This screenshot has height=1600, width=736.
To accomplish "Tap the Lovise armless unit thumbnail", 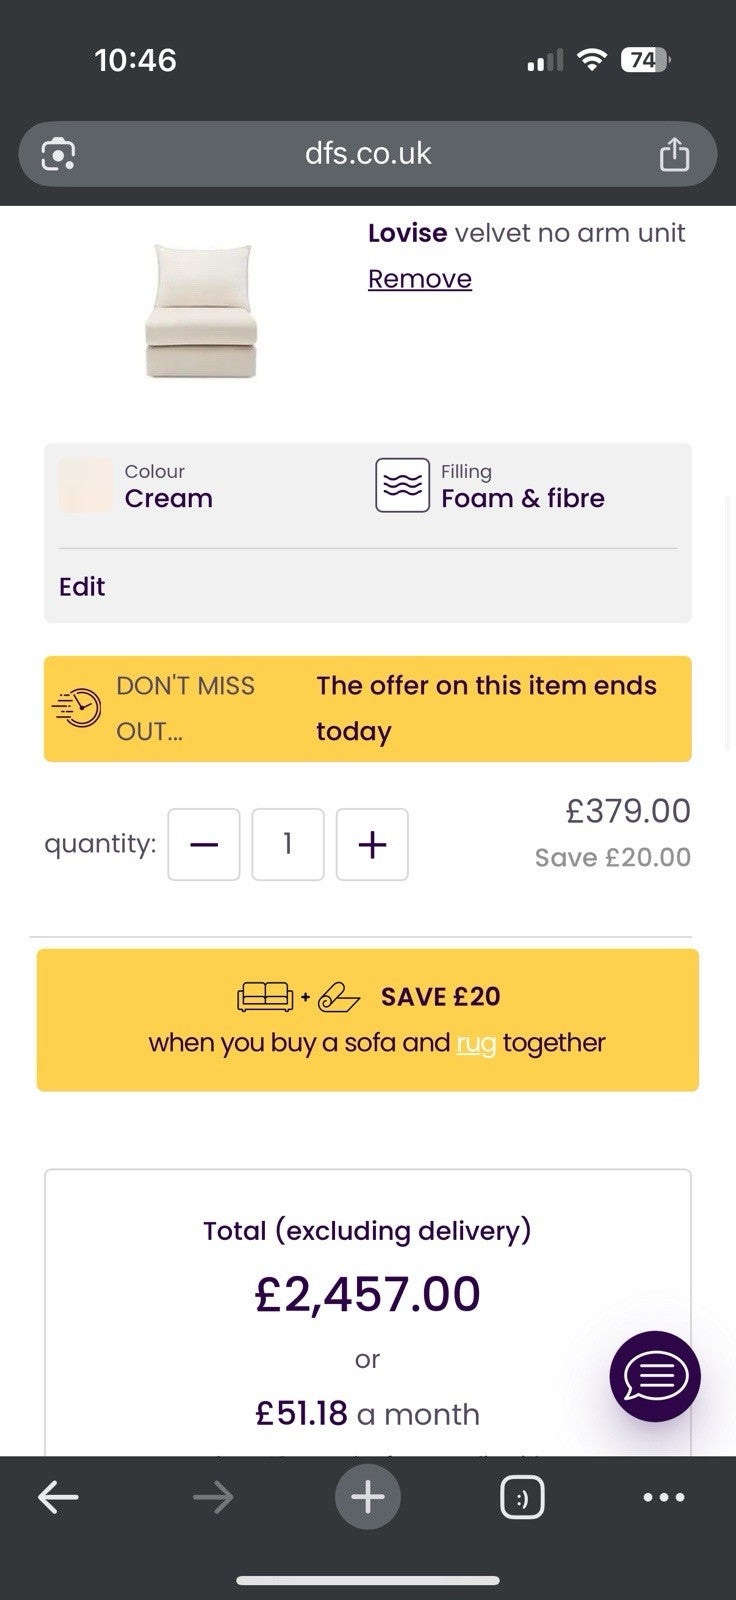I will pyautogui.click(x=202, y=310).
